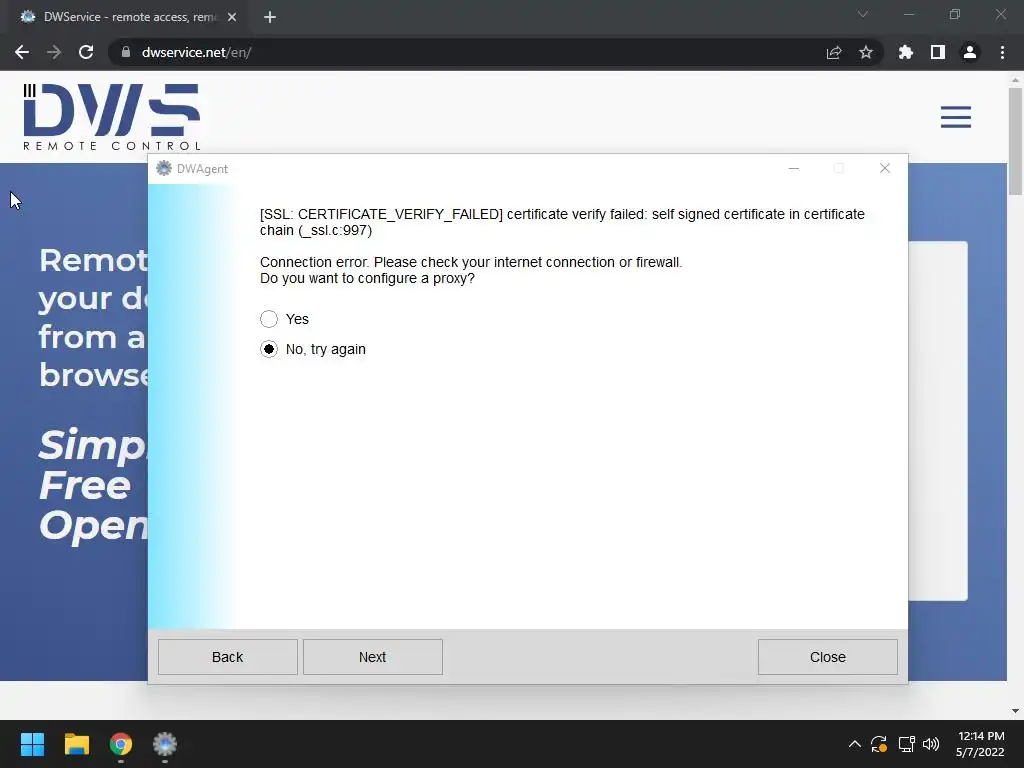Viewport: 1024px width, 768px height.
Task: Click the forward navigation arrow
Action: (x=54, y=52)
